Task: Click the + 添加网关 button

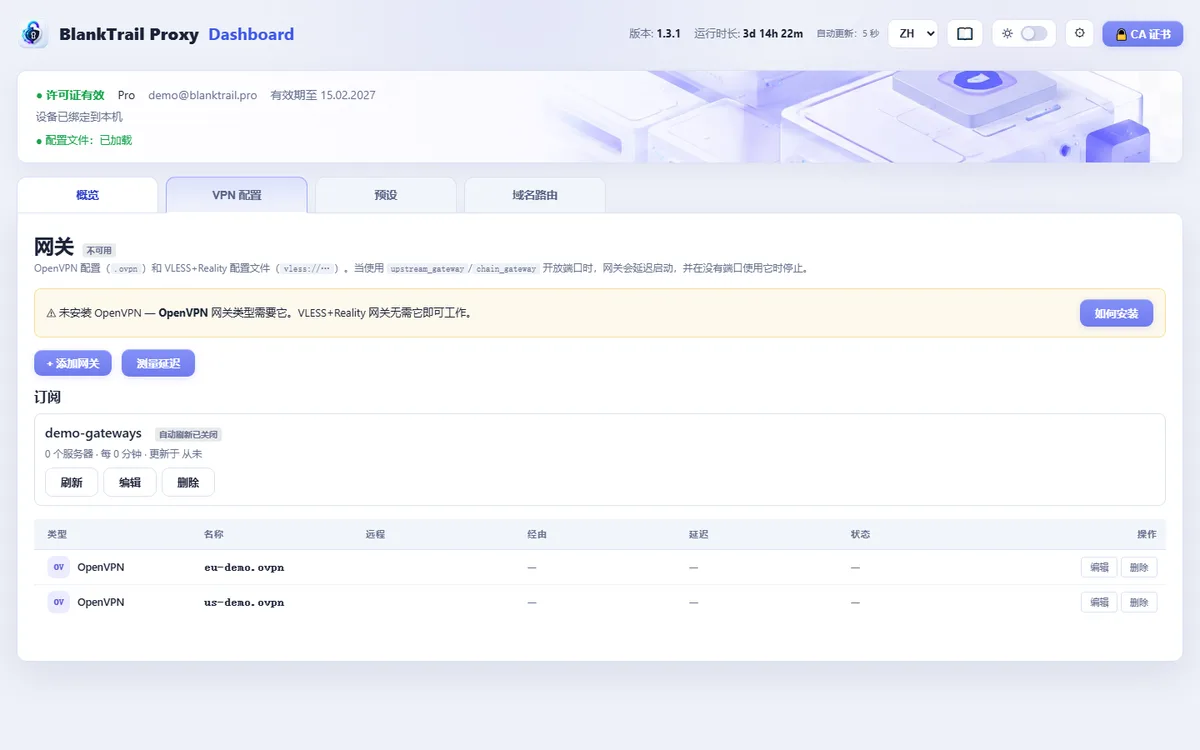Action: (73, 363)
